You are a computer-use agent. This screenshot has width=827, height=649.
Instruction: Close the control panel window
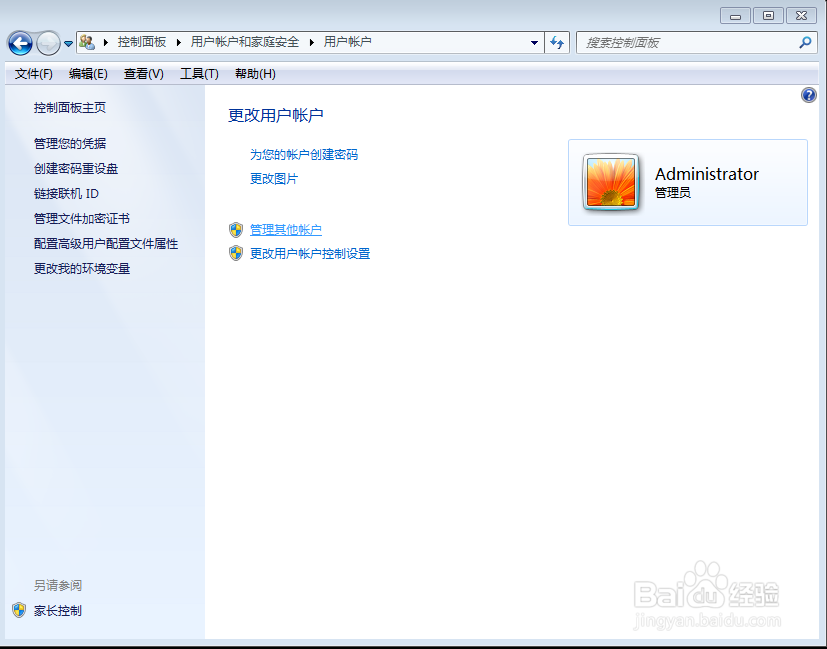coord(801,16)
